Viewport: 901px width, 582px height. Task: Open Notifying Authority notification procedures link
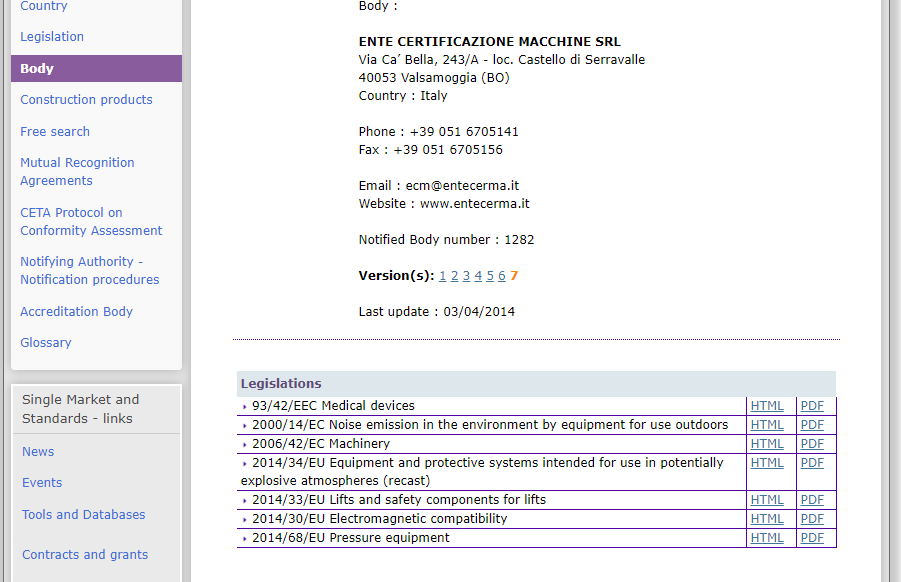click(x=89, y=270)
